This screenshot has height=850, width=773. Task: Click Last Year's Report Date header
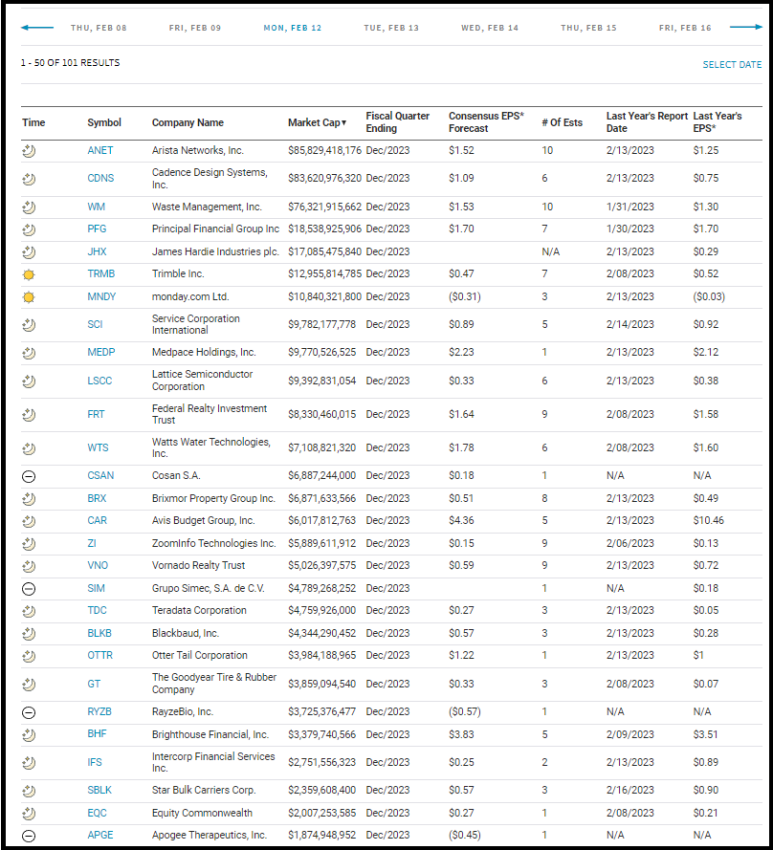(x=647, y=122)
